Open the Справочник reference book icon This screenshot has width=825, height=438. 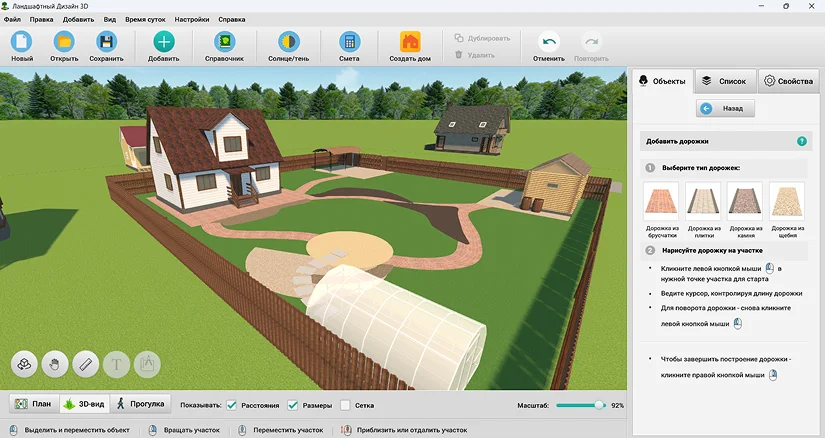(225, 42)
